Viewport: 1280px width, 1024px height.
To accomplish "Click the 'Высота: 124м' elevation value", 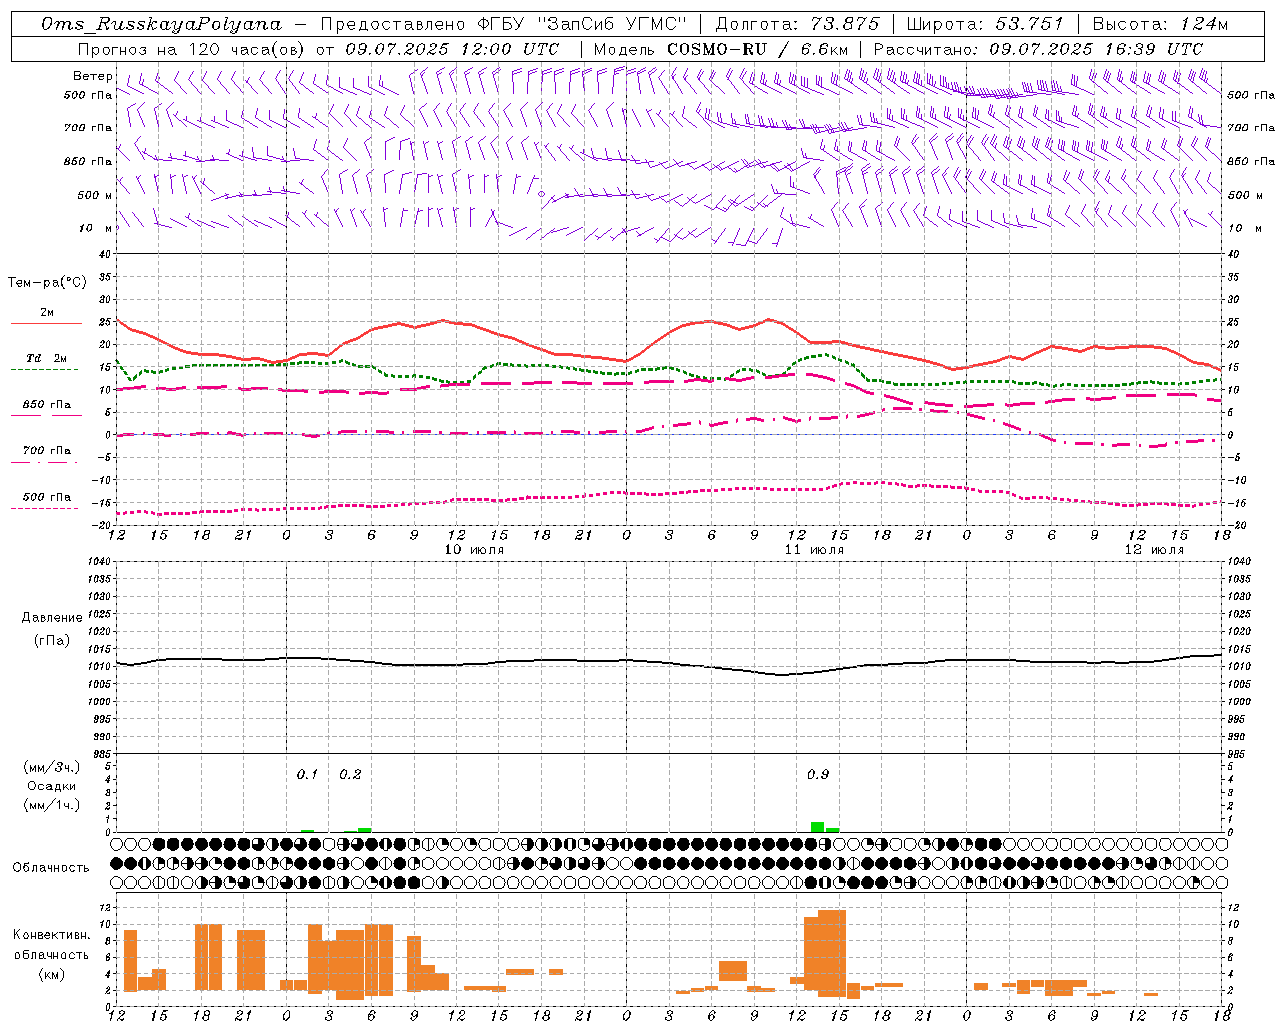I will [1160, 24].
